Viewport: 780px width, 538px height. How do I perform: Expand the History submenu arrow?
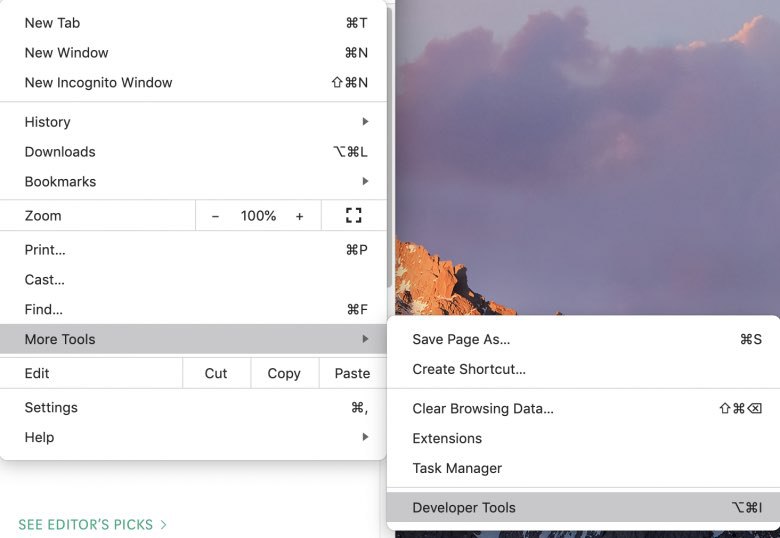pyautogui.click(x=366, y=121)
